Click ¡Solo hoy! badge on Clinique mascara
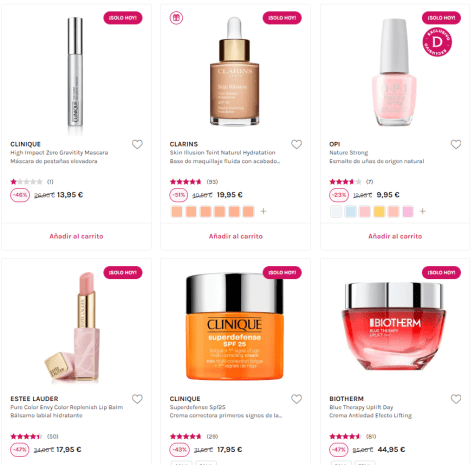The height and width of the screenshot is (465, 475). [123, 18]
